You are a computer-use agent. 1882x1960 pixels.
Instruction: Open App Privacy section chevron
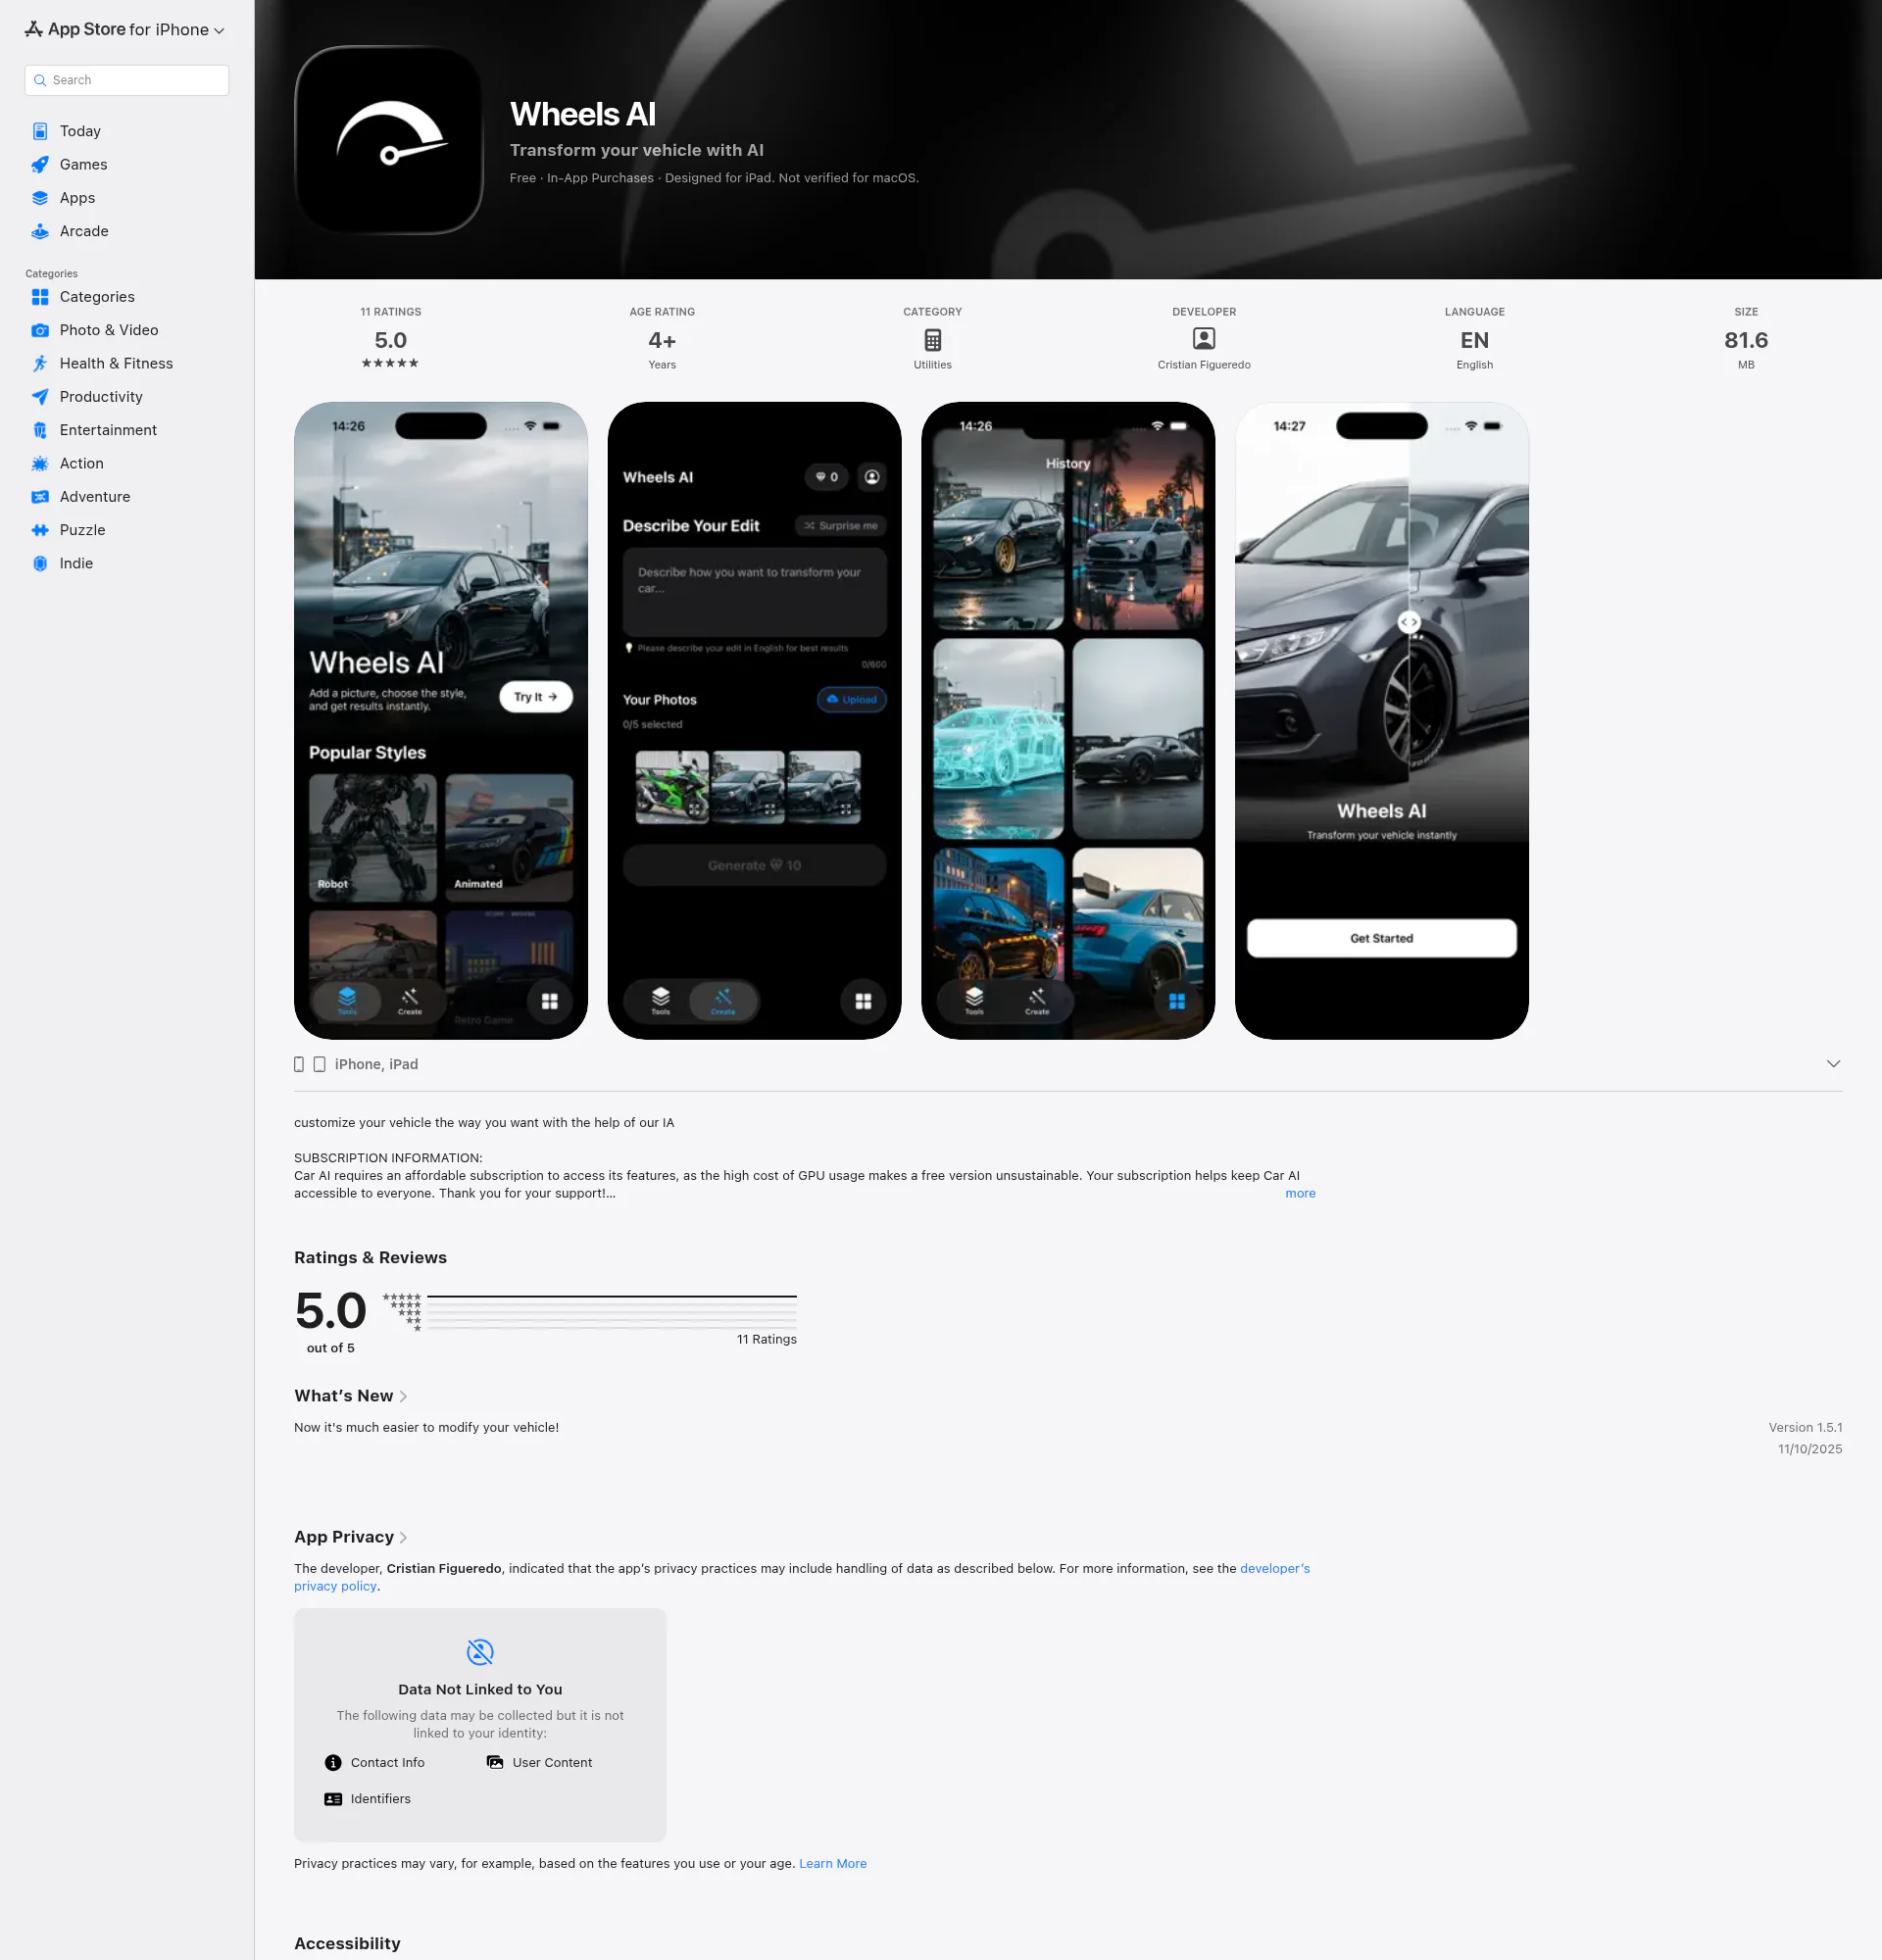point(403,1537)
